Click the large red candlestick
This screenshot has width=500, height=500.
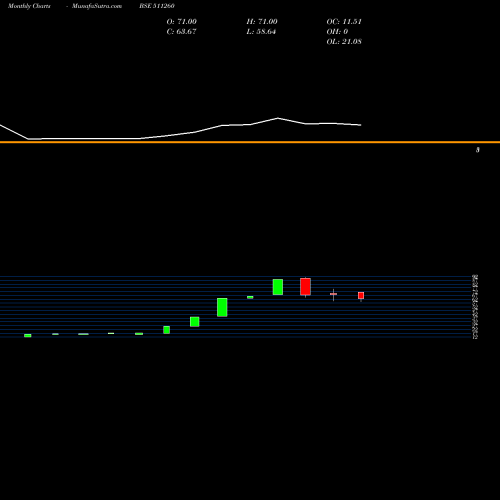pyautogui.click(x=305, y=287)
